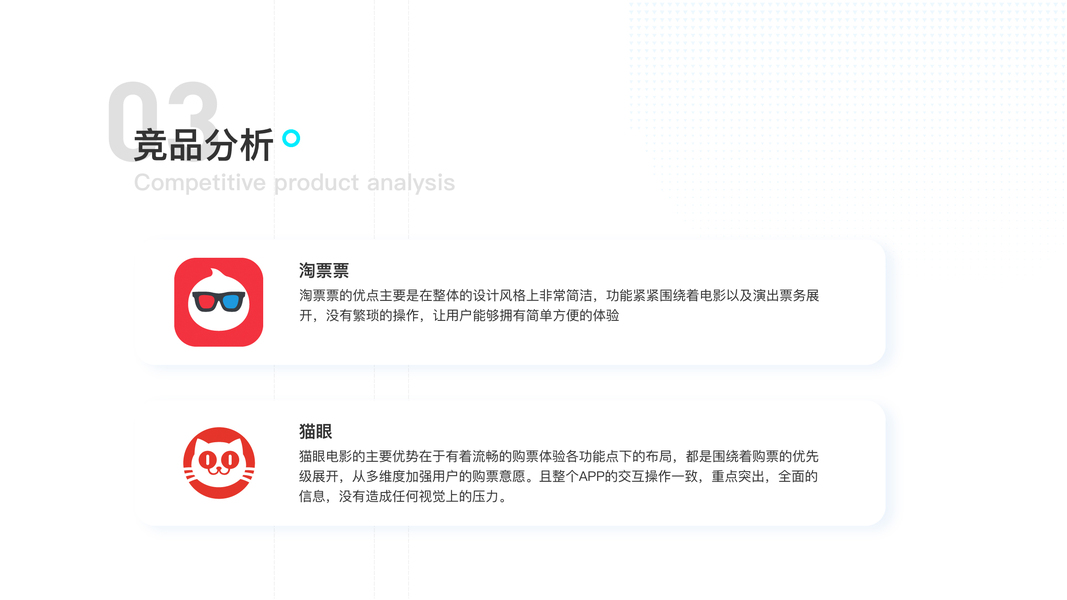The width and height of the screenshot is (1067, 600).
Task: Click the word APP in the Maoyan description
Action: pos(591,476)
